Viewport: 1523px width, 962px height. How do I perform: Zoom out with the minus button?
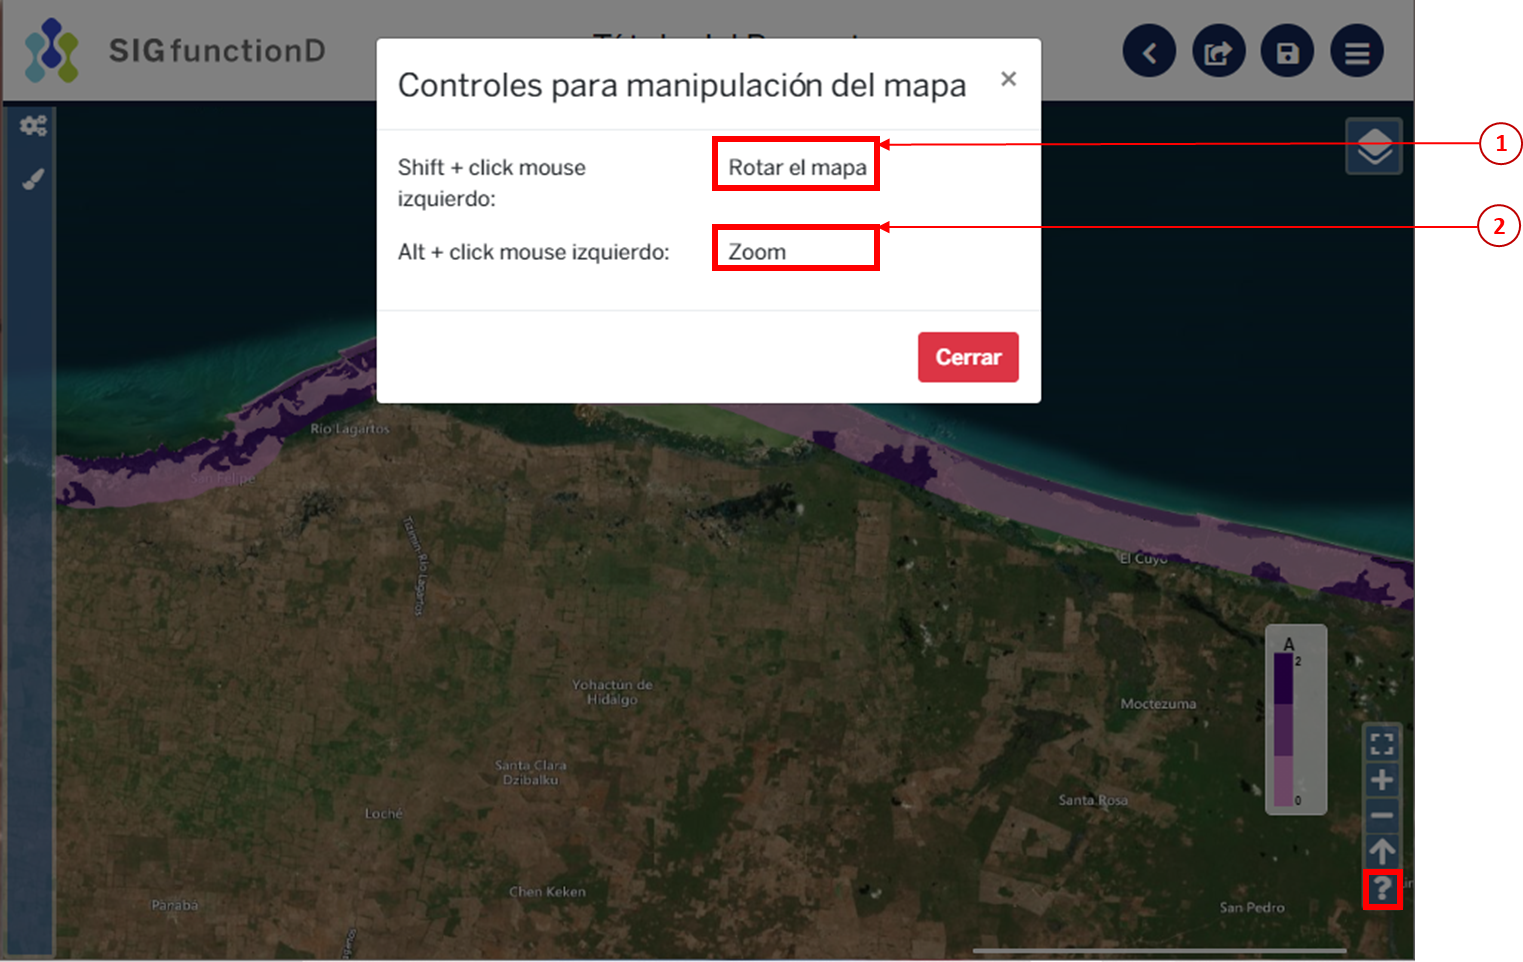click(1382, 815)
